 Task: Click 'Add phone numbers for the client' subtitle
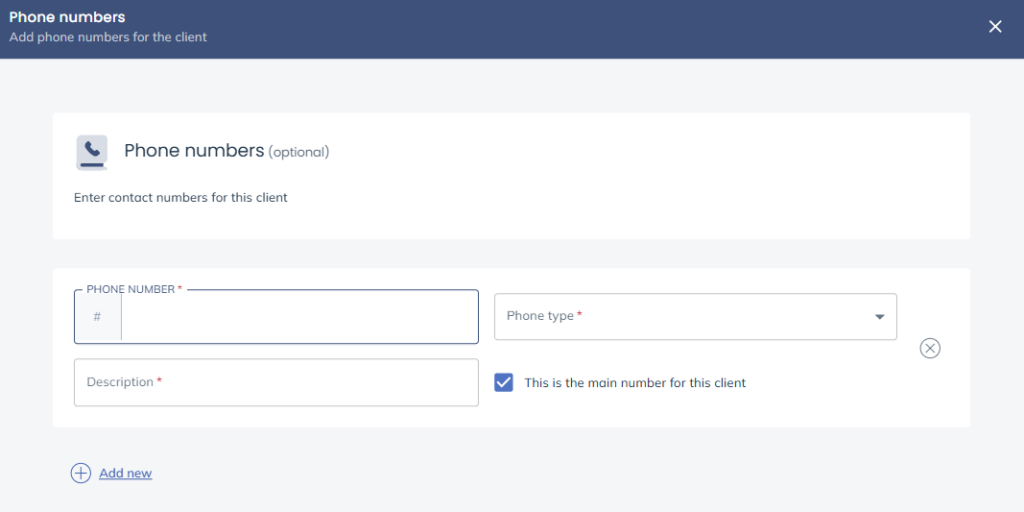[108, 37]
